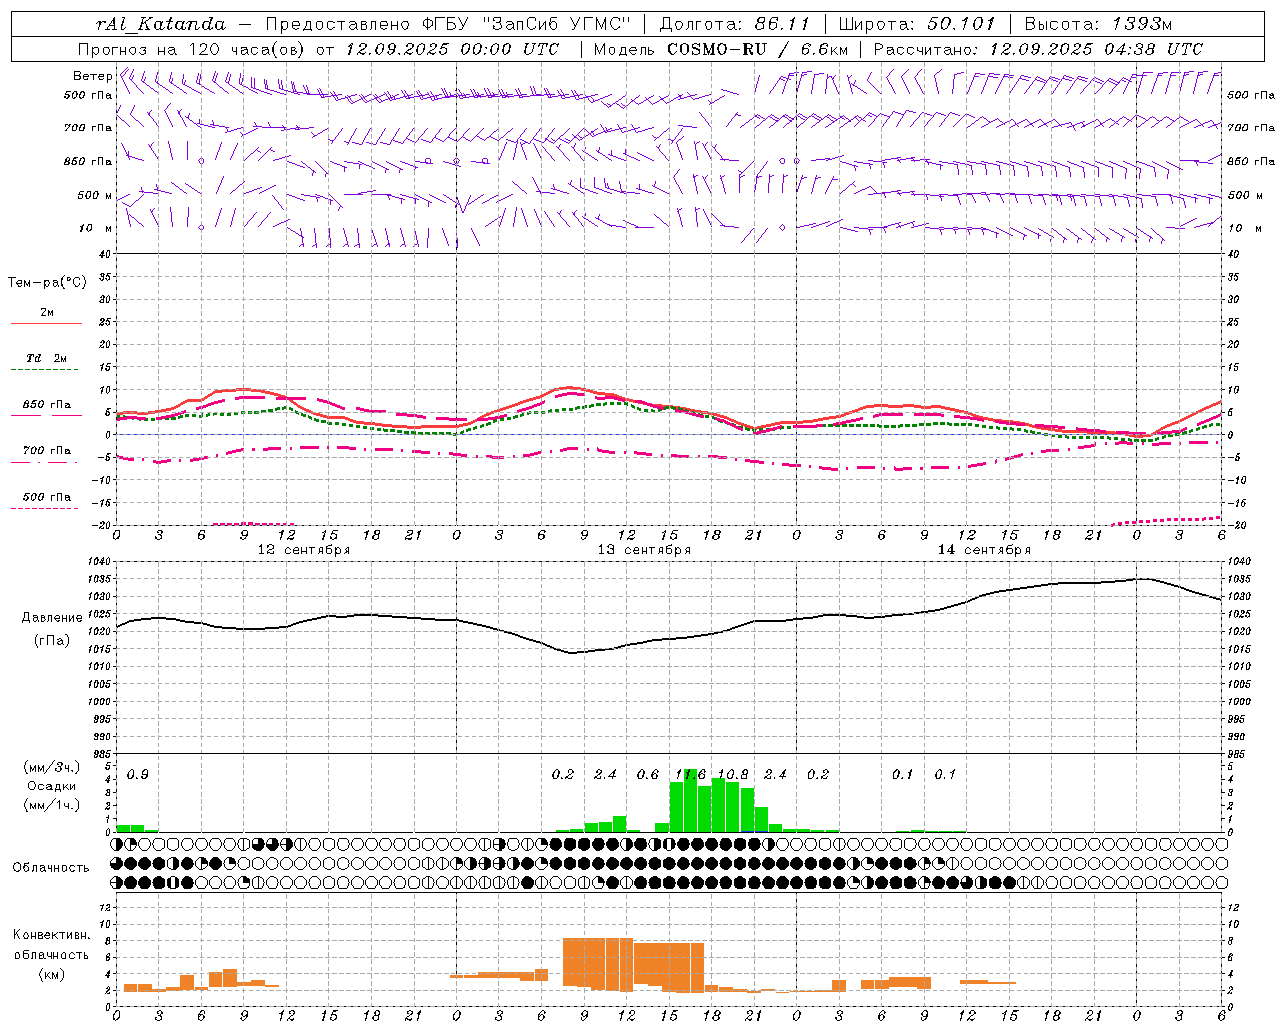Click the Td 2м legend entry
Screen dimensions: 1280x1024
tap(47, 358)
